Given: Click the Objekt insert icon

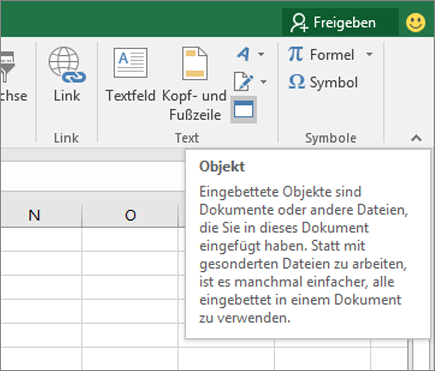Looking at the screenshot, I should click(x=244, y=110).
